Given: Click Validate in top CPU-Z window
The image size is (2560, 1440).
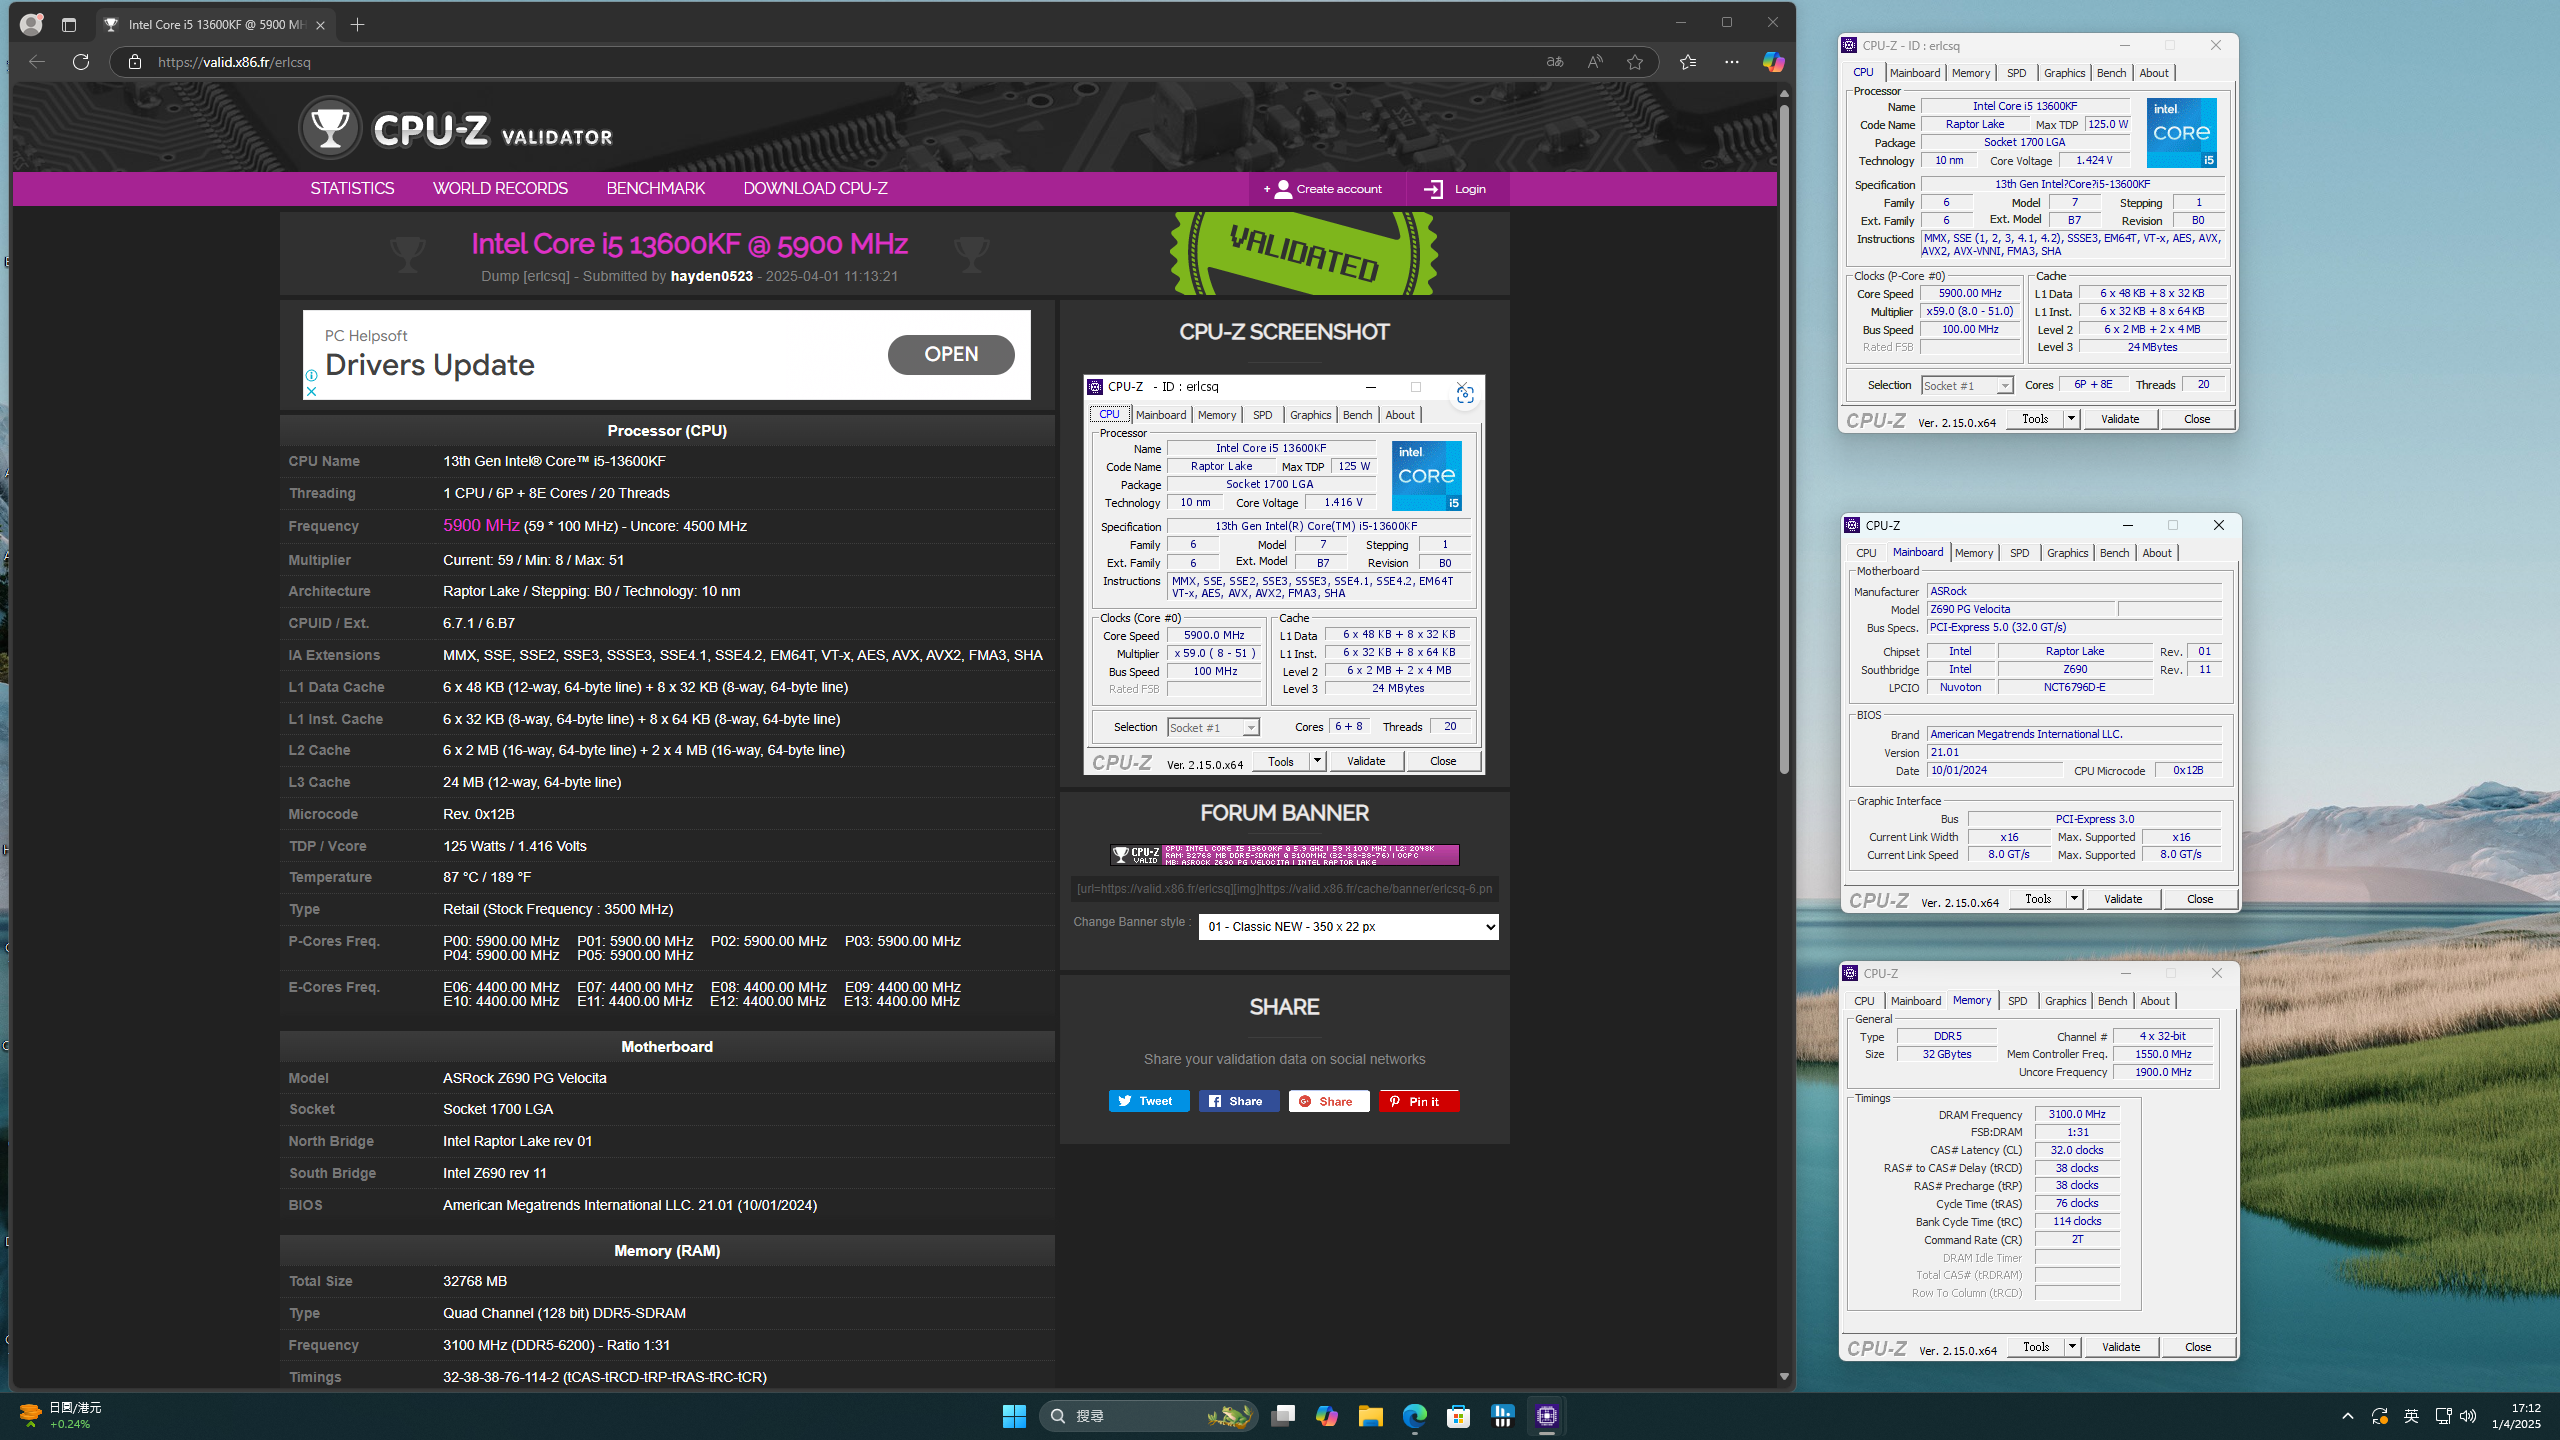Looking at the screenshot, I should [2120, 419].
